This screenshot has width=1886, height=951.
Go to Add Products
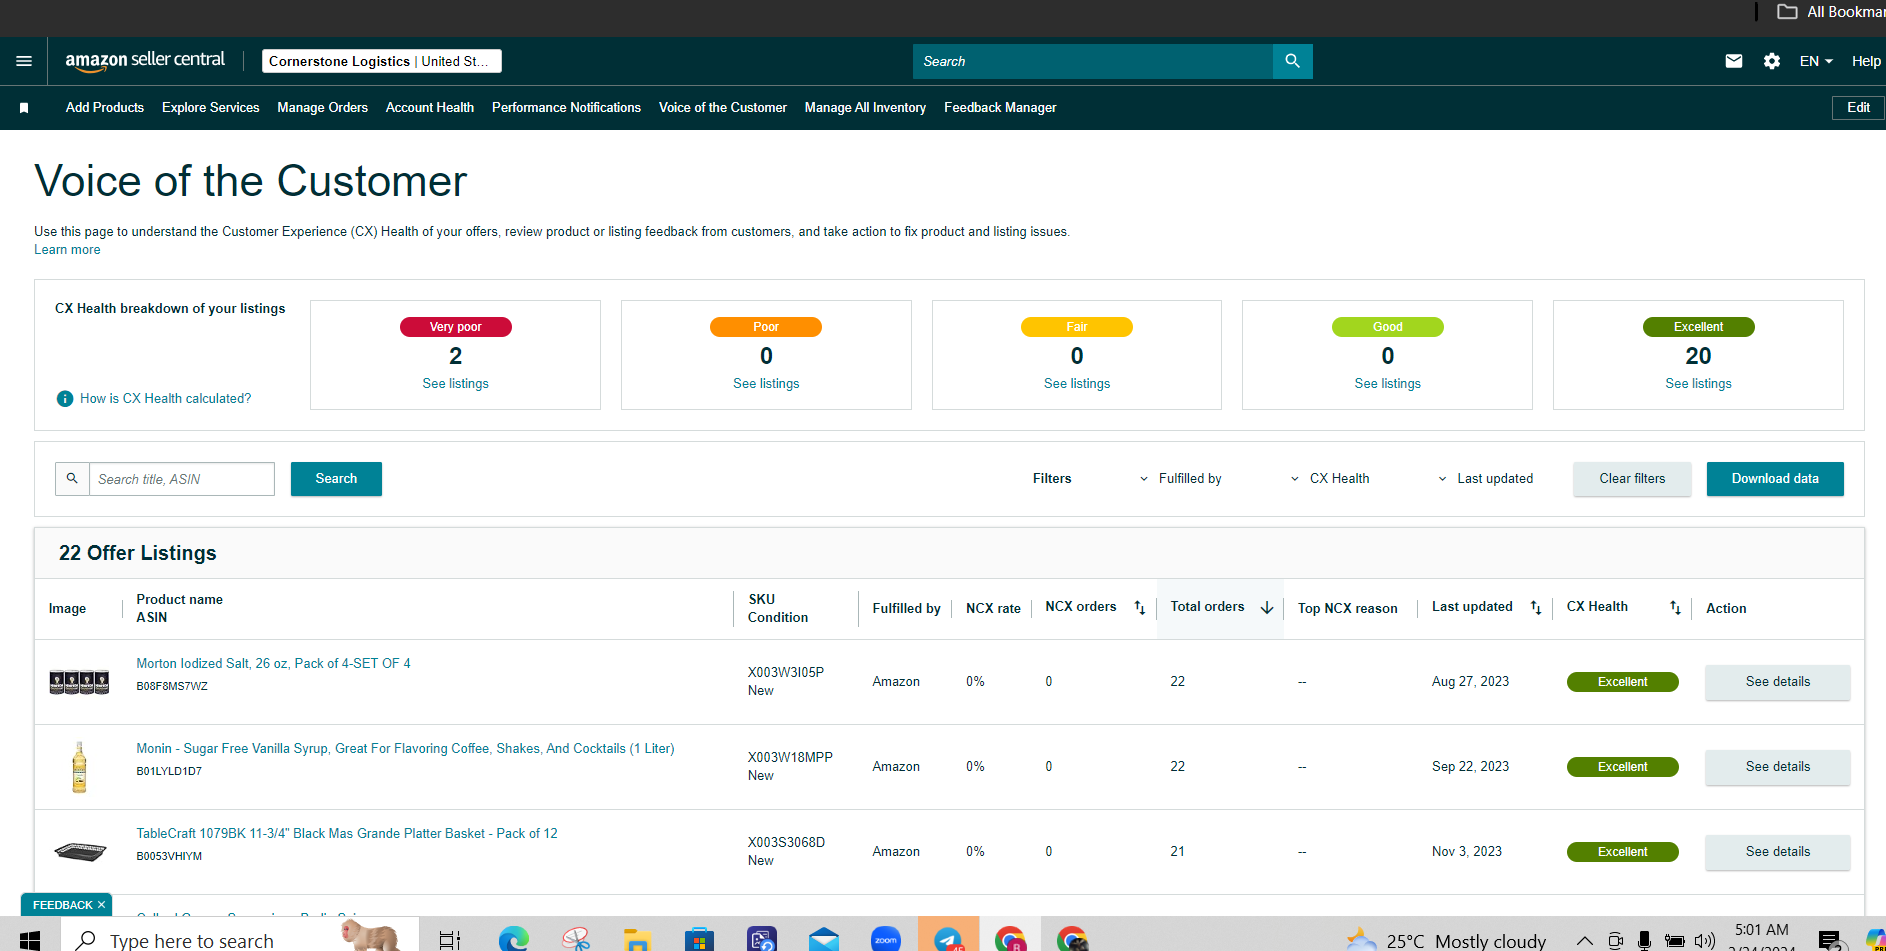pyautogui.click(x=105, y=108)
